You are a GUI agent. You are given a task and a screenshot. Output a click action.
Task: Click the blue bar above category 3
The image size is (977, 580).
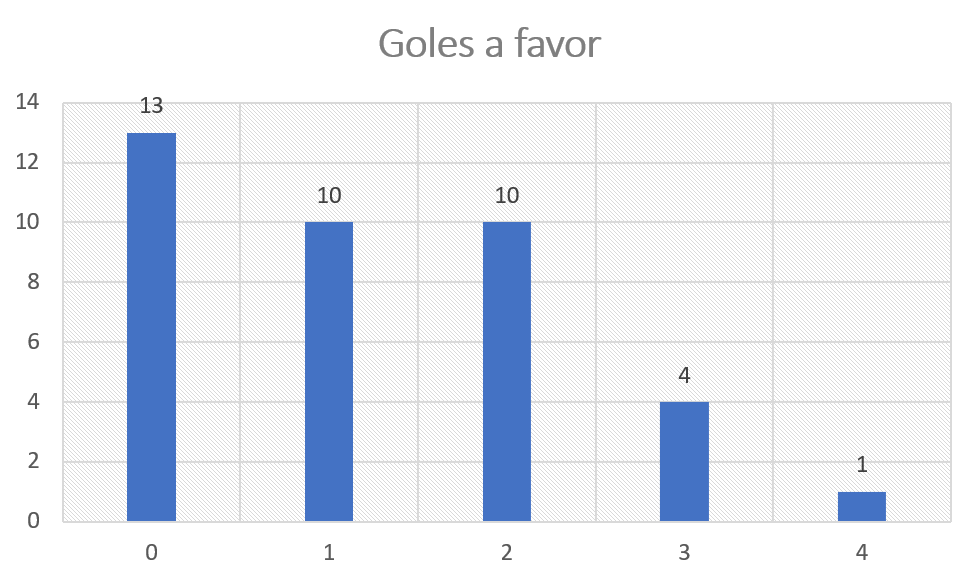point(685,461)
